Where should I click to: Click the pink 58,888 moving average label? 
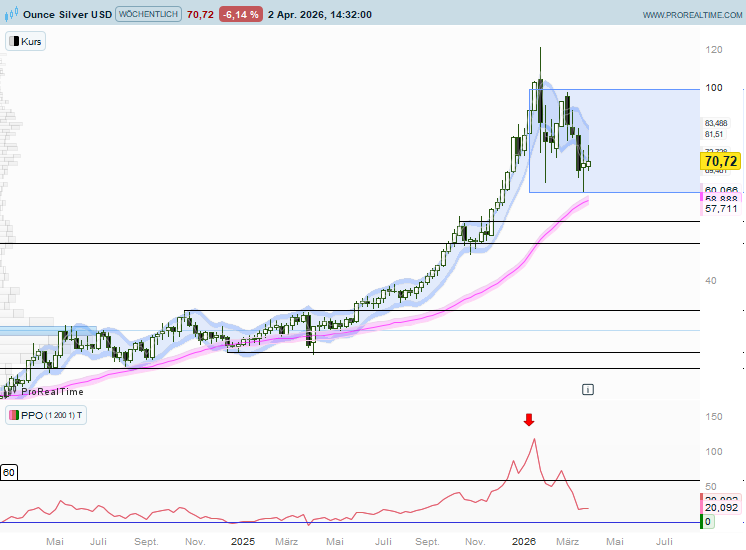tap(720, 200)
